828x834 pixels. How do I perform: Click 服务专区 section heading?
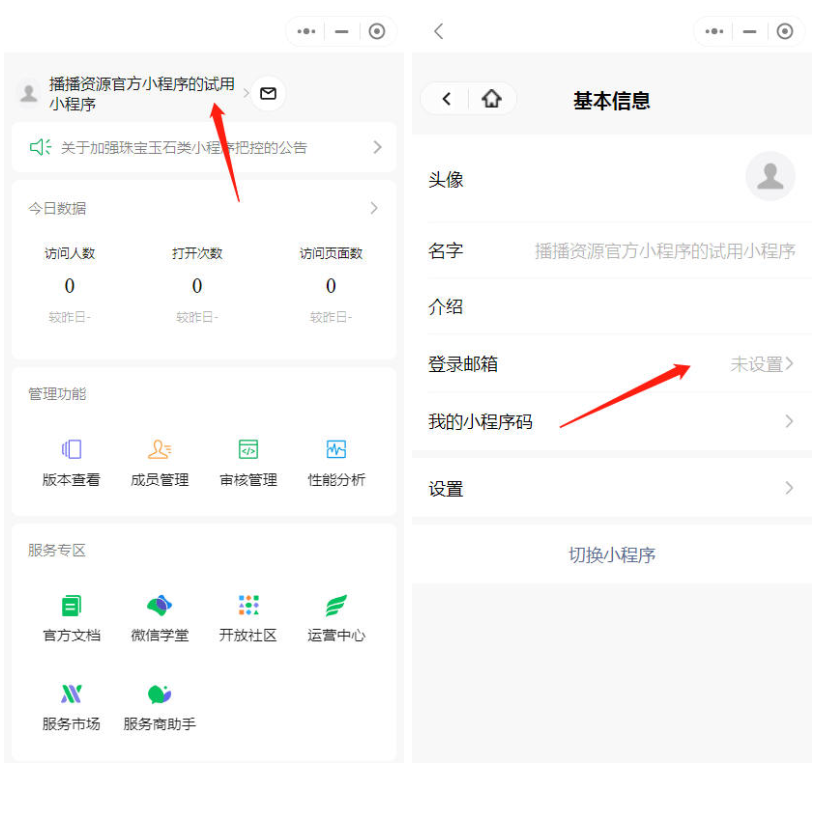(57, 550)
